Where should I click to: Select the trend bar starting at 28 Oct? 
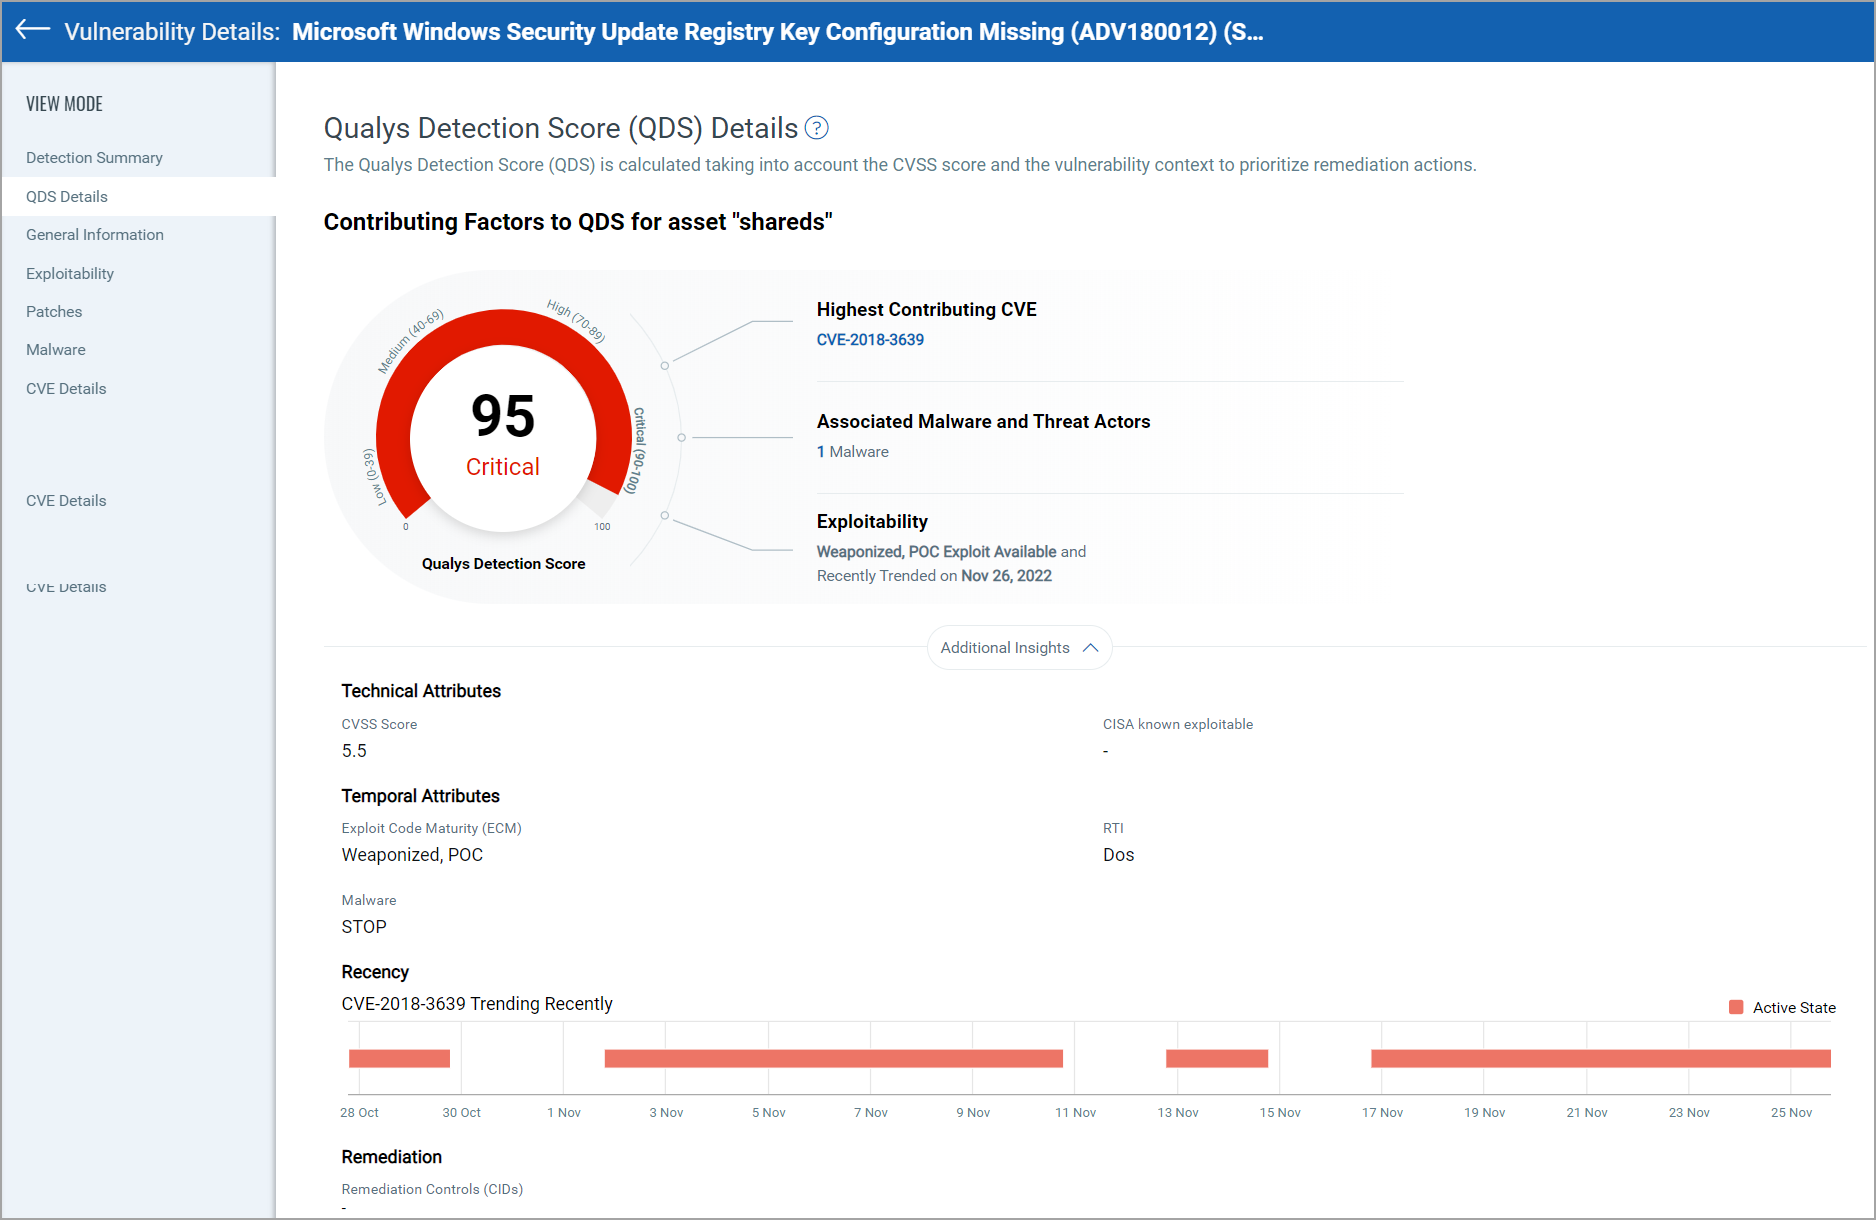[x=399, y=1058]
